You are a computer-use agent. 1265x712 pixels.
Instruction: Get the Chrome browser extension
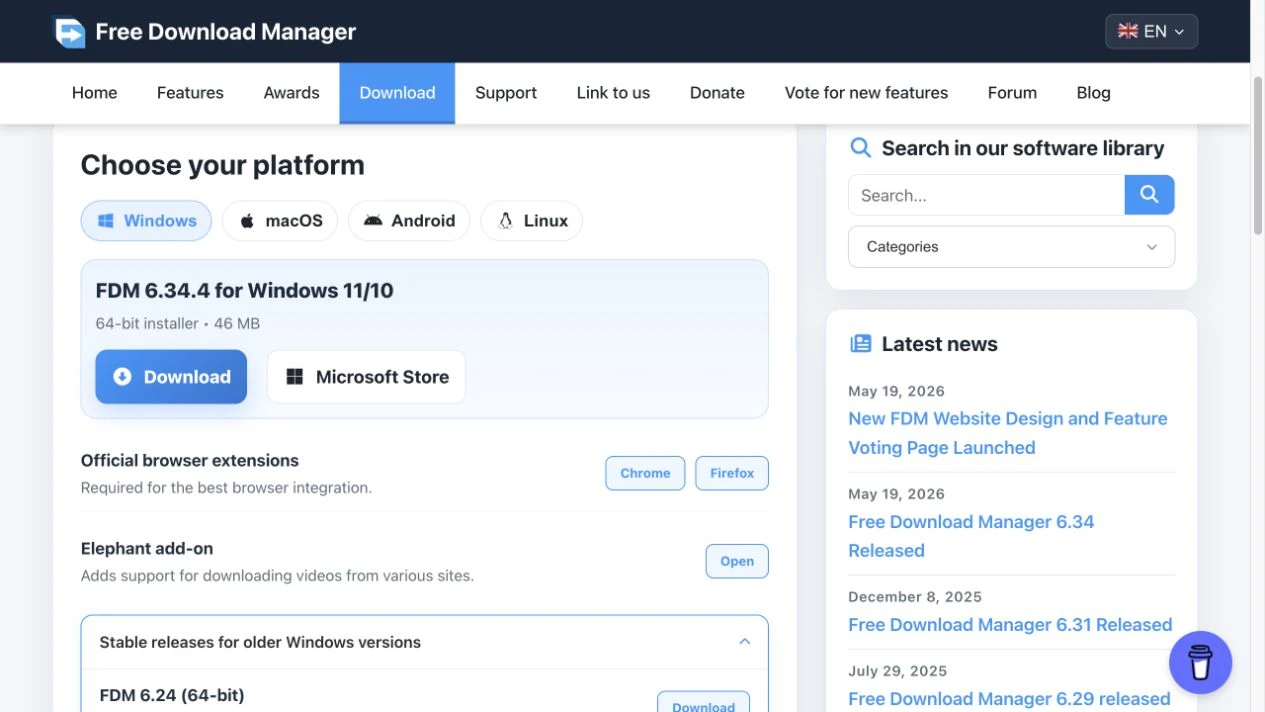pyautogui.click(x=645, y=473)
